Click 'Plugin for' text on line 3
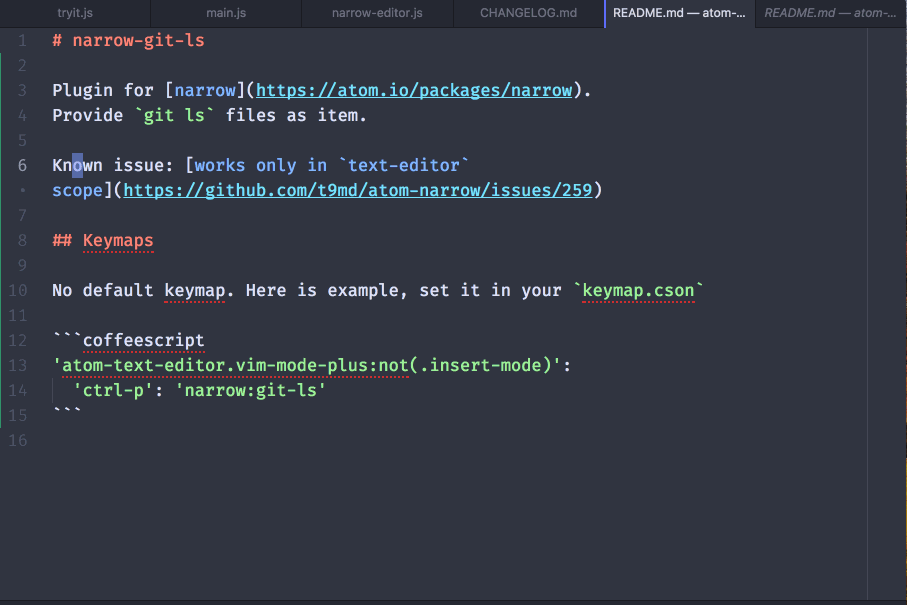Image resolution: width=907 pixels, height=605 pixels. click(103, 90)
